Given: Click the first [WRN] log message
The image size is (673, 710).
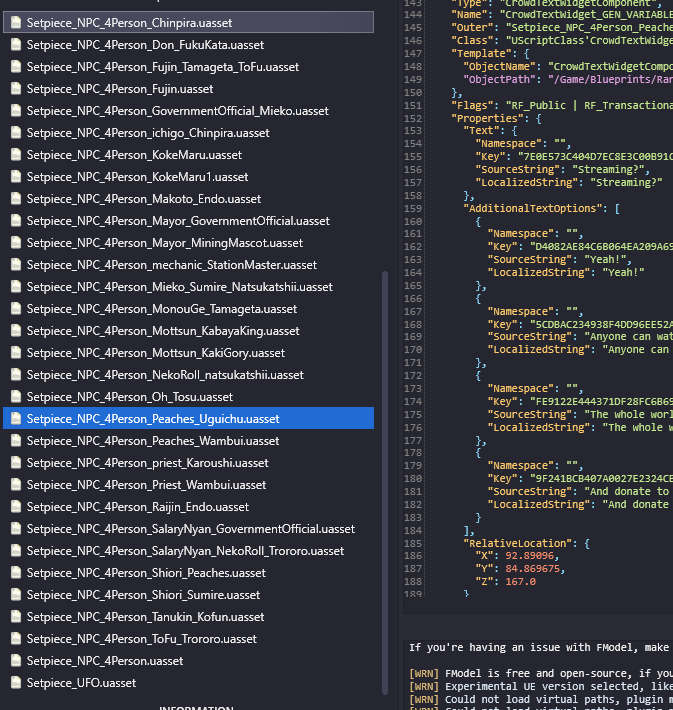Looking at the screenshot, I should tap(540, 674).
